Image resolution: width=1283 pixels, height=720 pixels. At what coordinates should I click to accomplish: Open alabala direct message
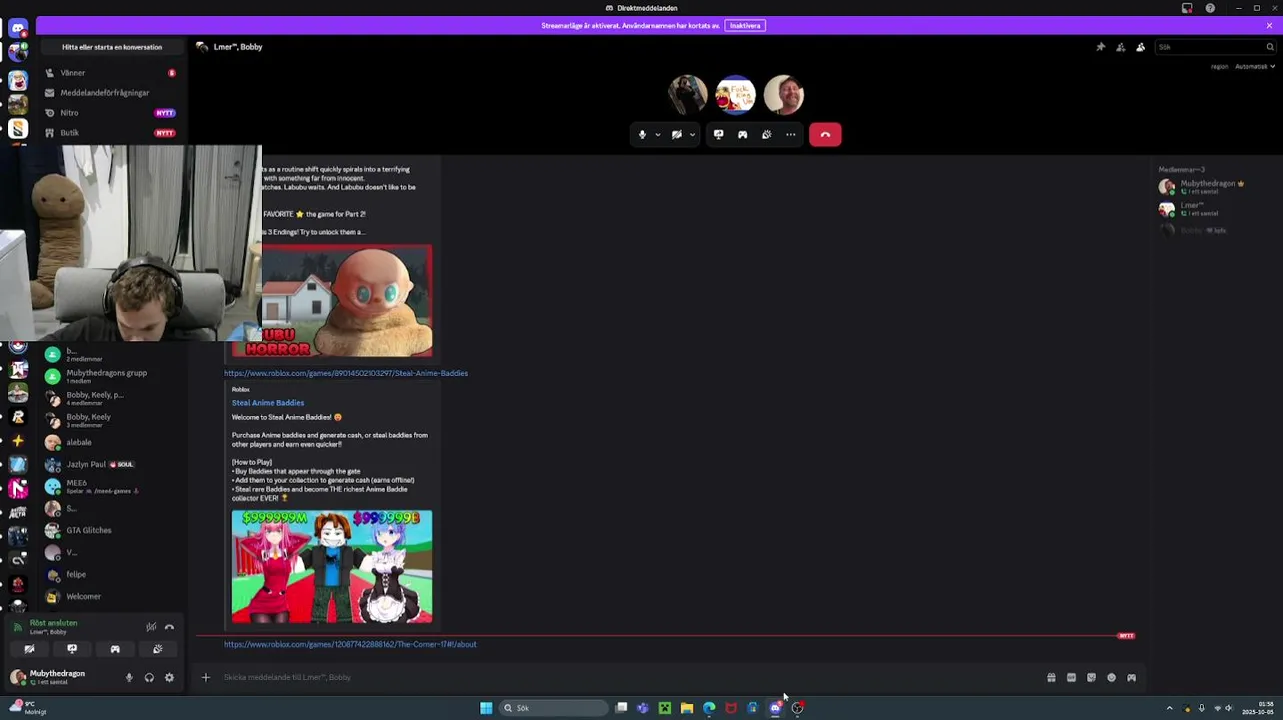coord(111,442)
